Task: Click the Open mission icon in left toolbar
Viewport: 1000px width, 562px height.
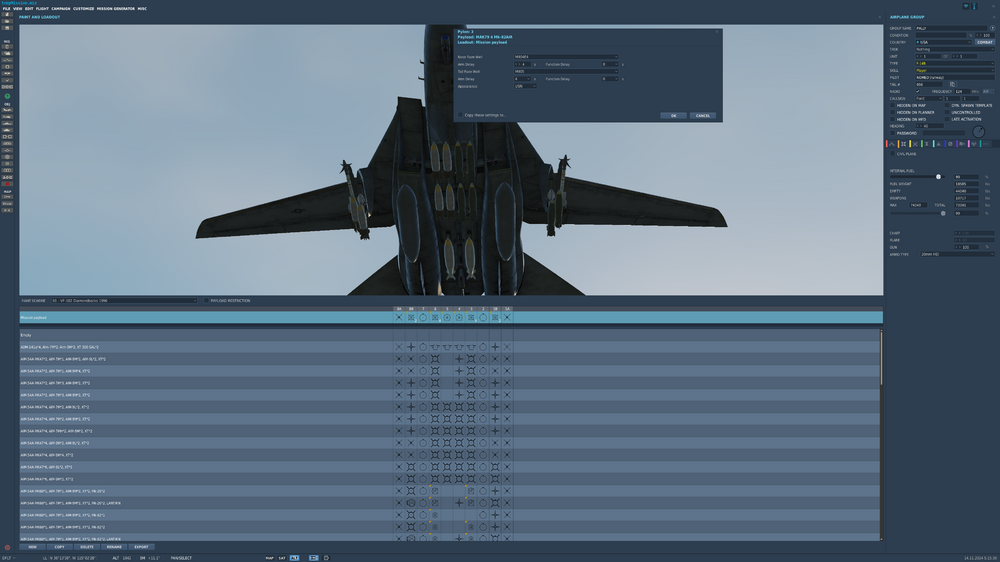Action: tap(7, 21)
